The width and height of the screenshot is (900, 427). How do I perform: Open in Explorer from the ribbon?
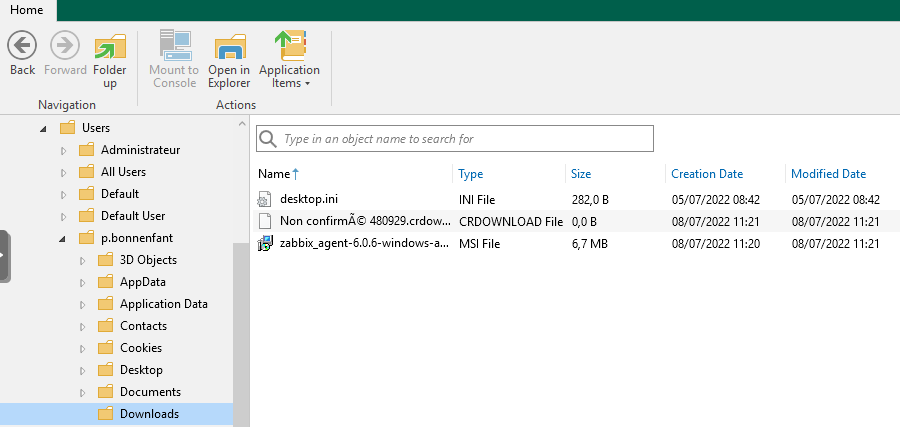(x=229, y=60)
